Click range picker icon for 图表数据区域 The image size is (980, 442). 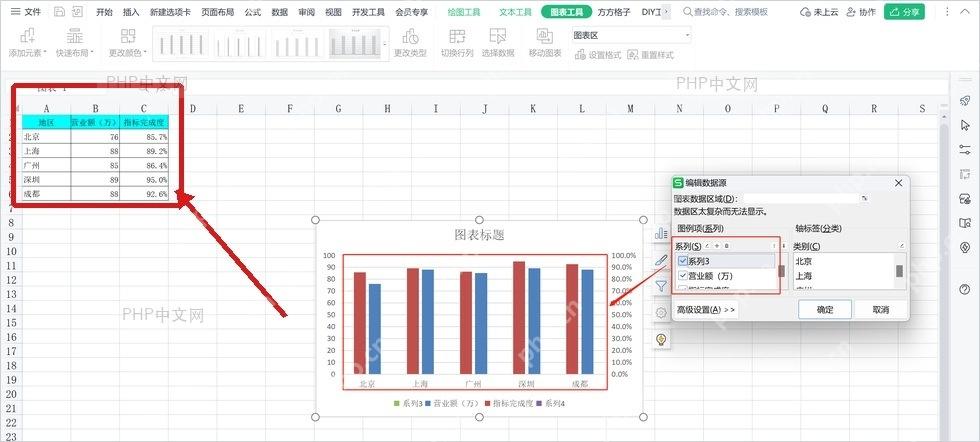coord(864,198)
